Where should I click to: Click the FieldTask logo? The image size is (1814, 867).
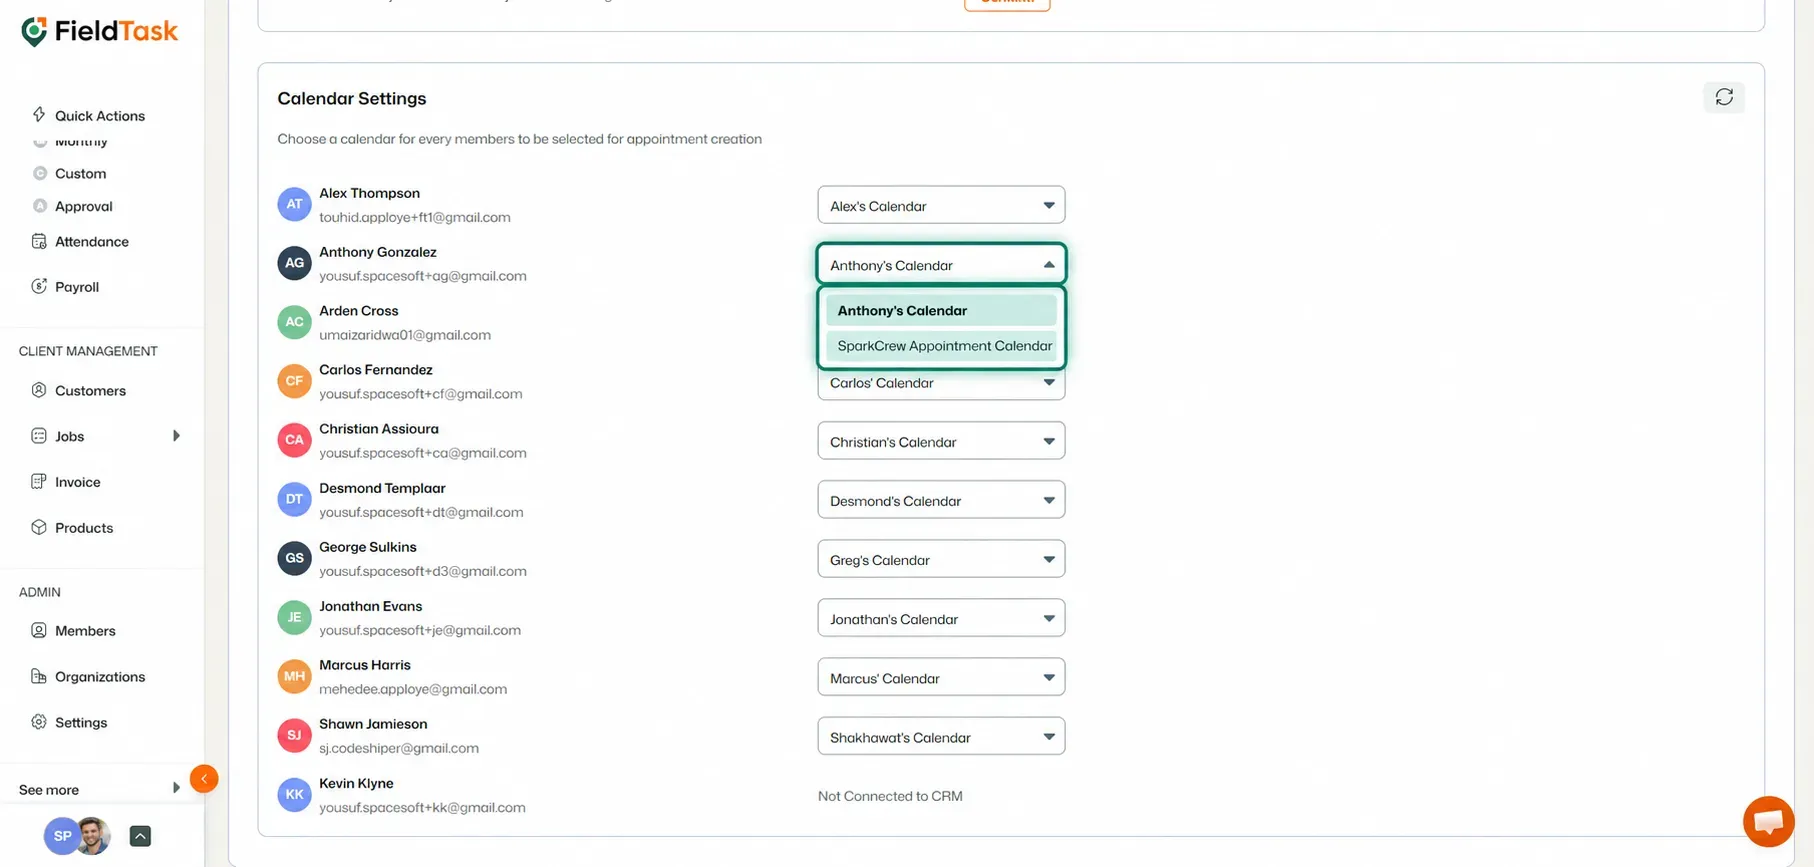click(99, 31)
